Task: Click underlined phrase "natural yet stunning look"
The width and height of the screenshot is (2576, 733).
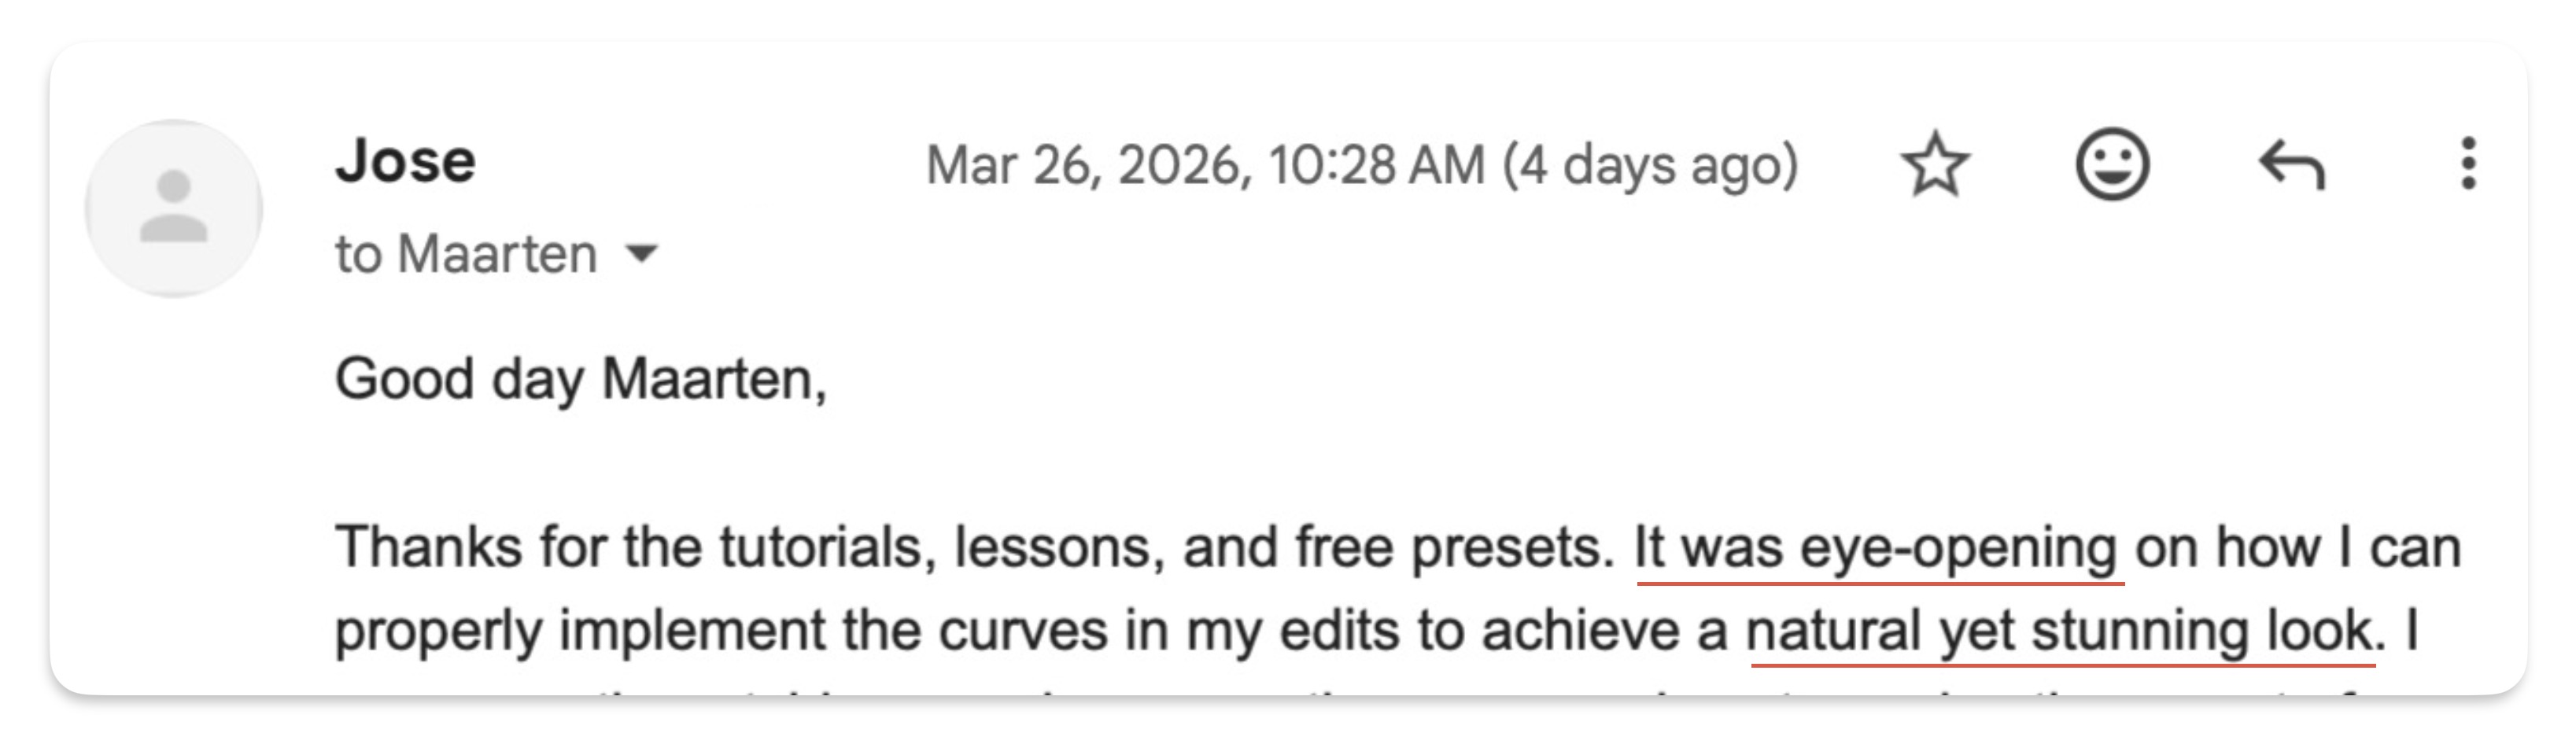Action: [2058, 631]
